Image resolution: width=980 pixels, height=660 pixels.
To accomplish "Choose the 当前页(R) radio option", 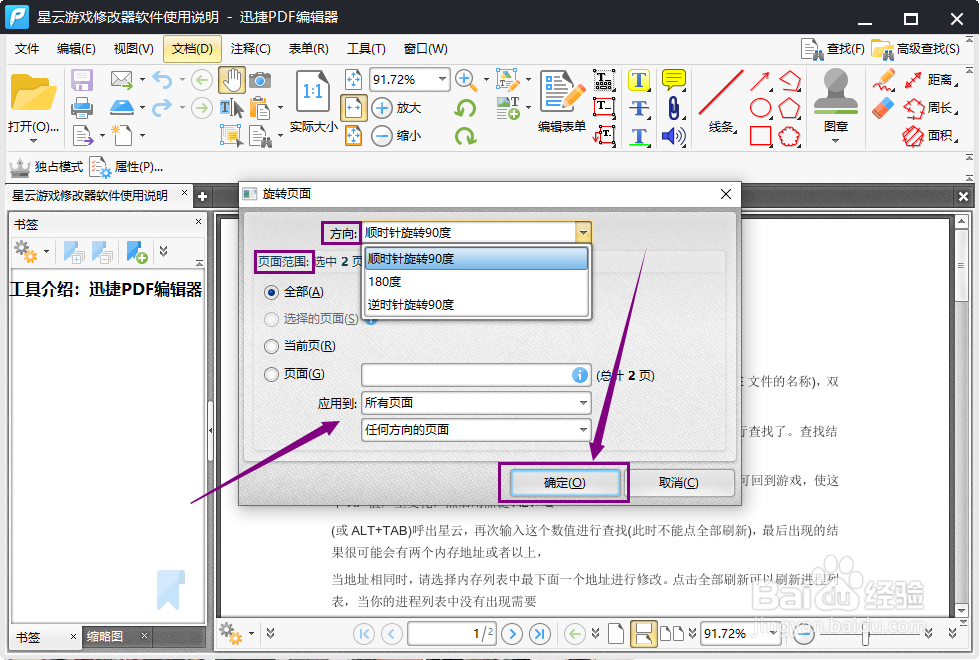I will 272,346.
